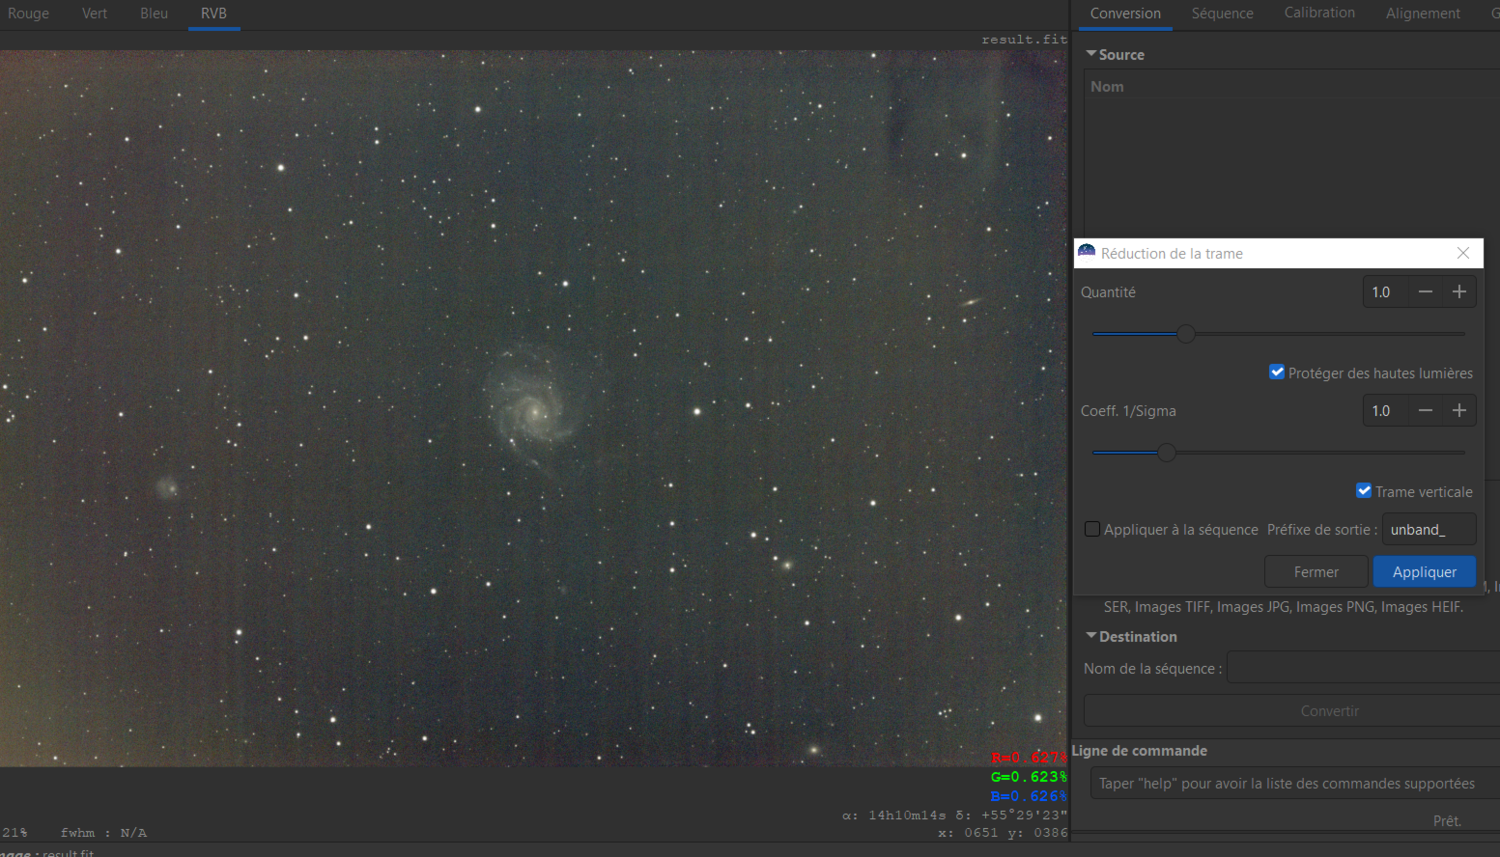Adjust the Coeff. 1/Sigma slider handle
The width and height of the screenshot is (1500, 857).
pyautogui.click(x=1167, y=453)
